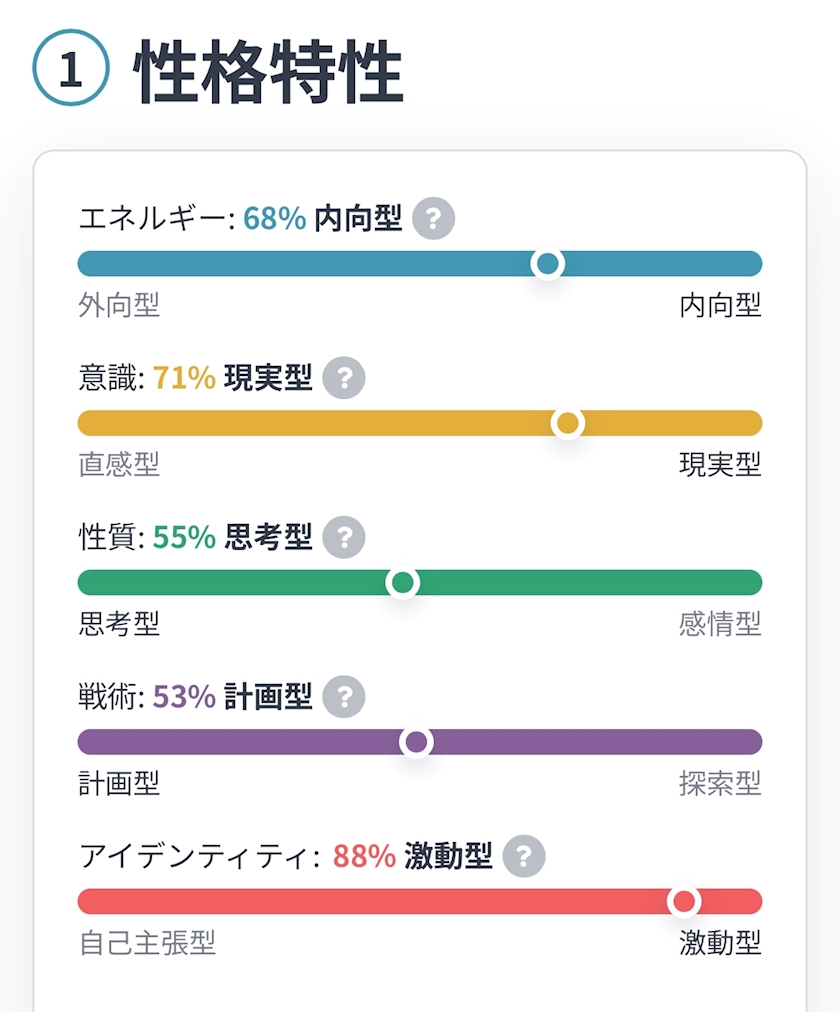This screenshot has height=1012, width=840.
Task: Click the 68% 内向型 result text
Action: [x=322, y=219]
